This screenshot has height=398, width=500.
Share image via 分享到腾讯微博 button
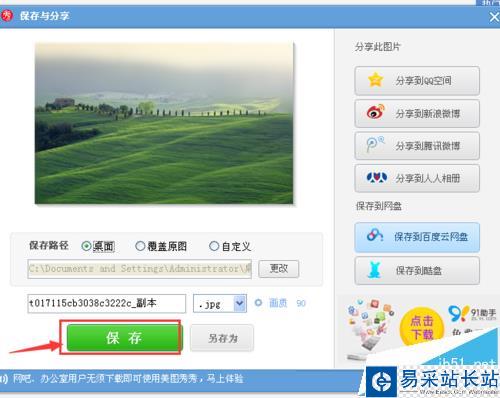coord(417,146)
